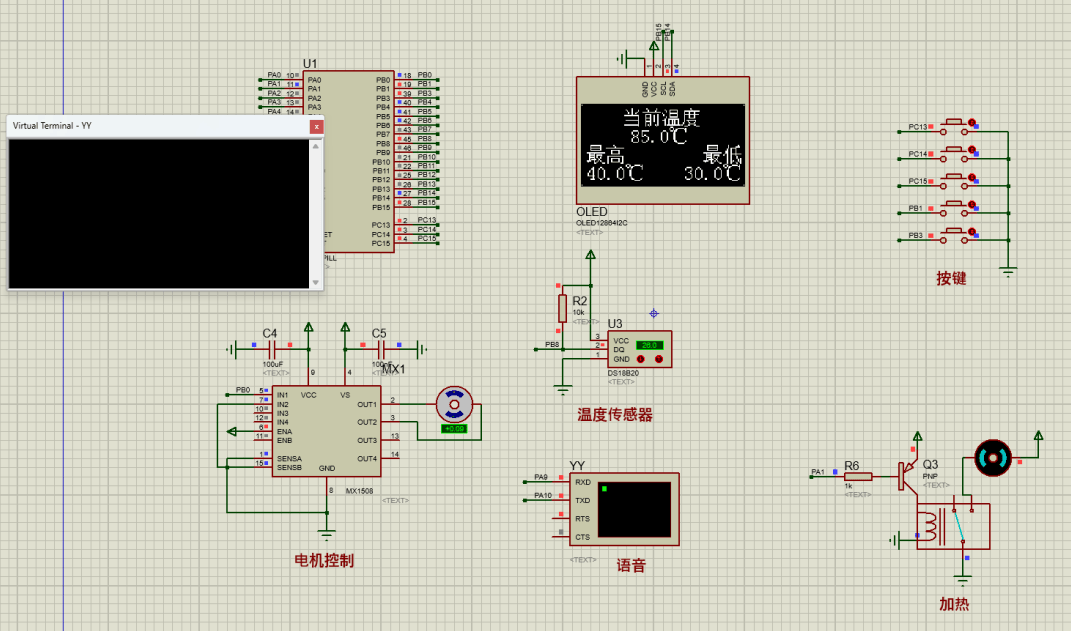This screenshot has height=631, width=1071.
Task: Select the C4 100uF capacitor
Action: pyautogui.click(x=269, y=349)
